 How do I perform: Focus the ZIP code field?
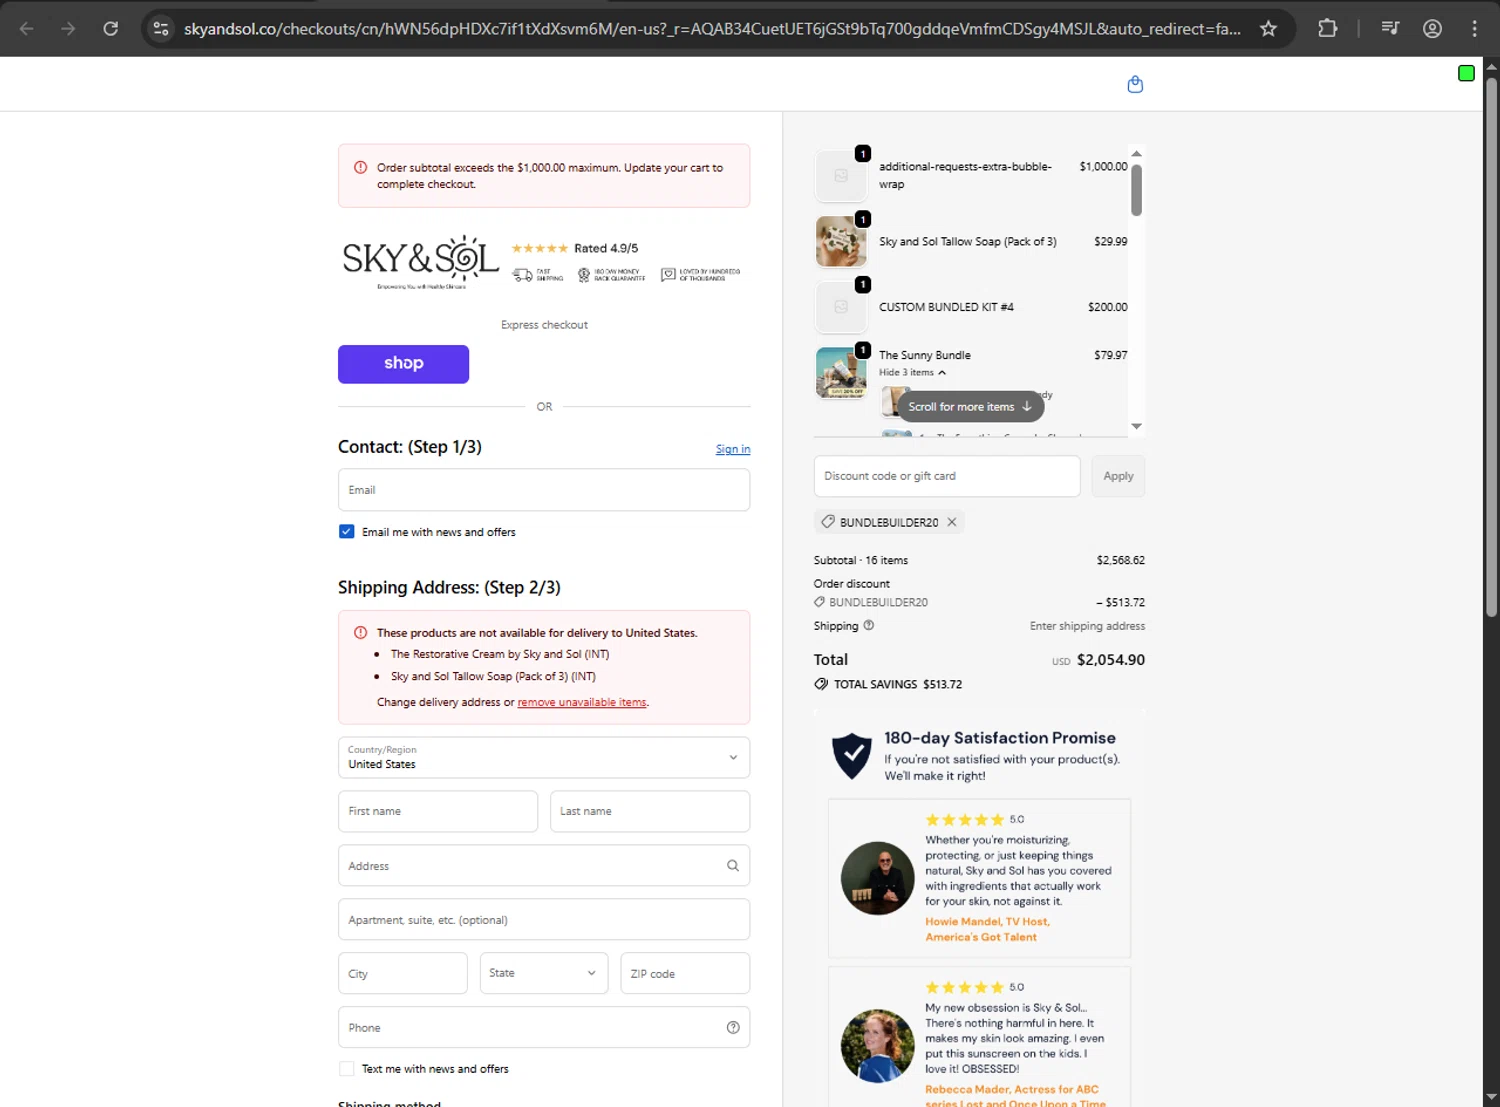(x=685, y=973)
